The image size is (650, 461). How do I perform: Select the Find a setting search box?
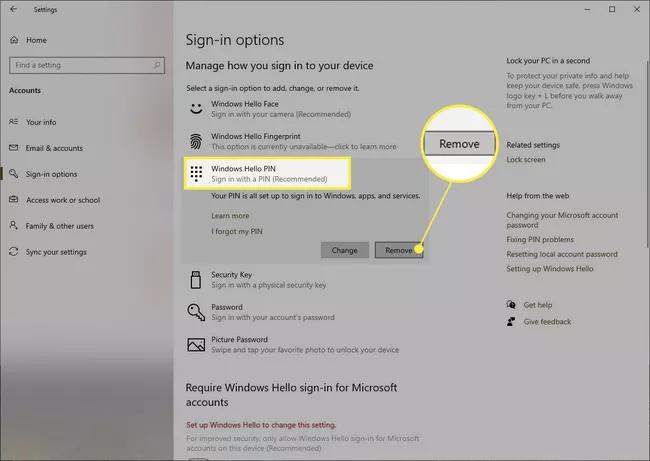pyautogui.click(x=87, y=66)
